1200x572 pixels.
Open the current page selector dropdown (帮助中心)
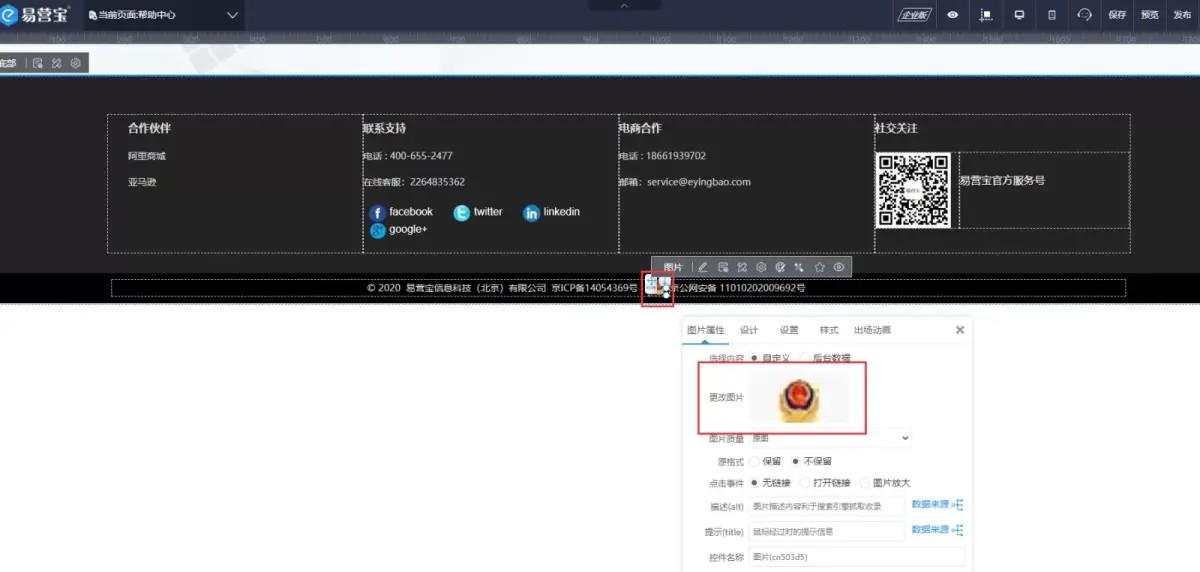point(164,15)
